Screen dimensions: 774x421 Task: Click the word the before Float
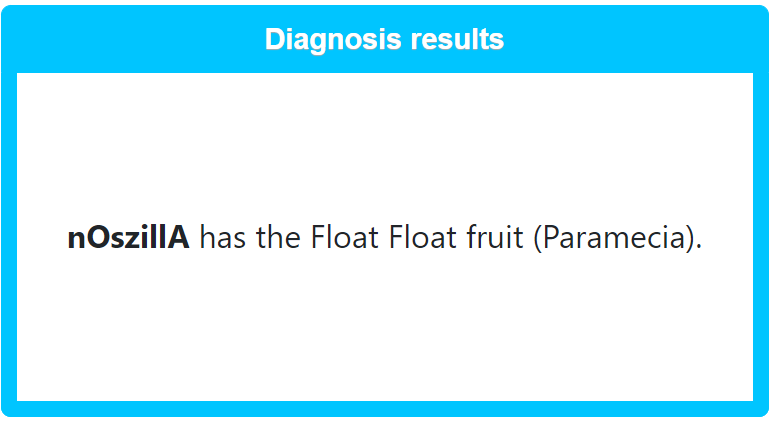pos(278,237)
